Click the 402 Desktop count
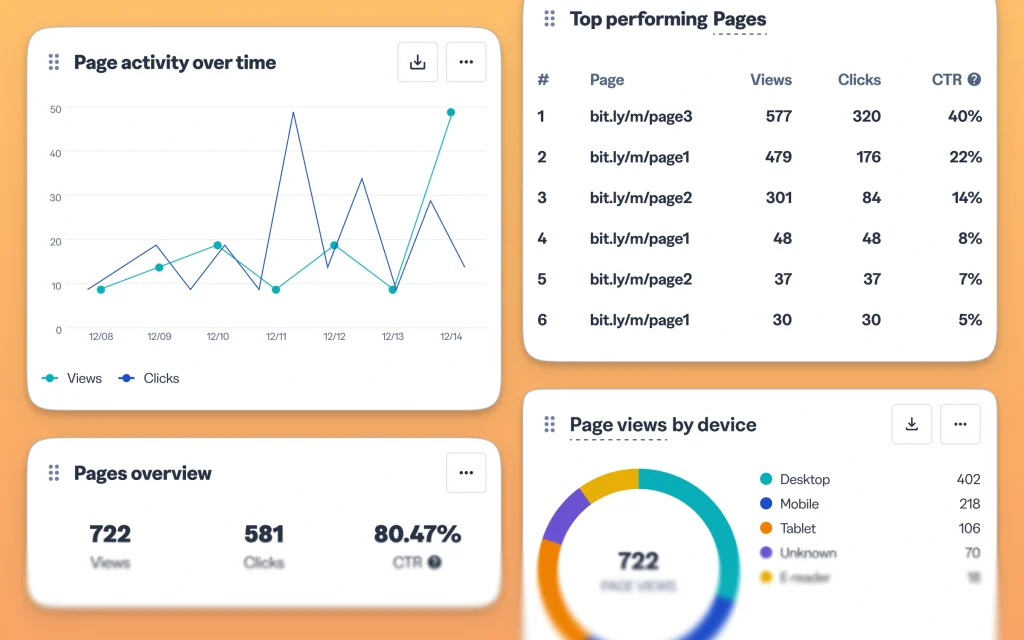Viewport: 1024px width, 640px height. coord(968,479)
